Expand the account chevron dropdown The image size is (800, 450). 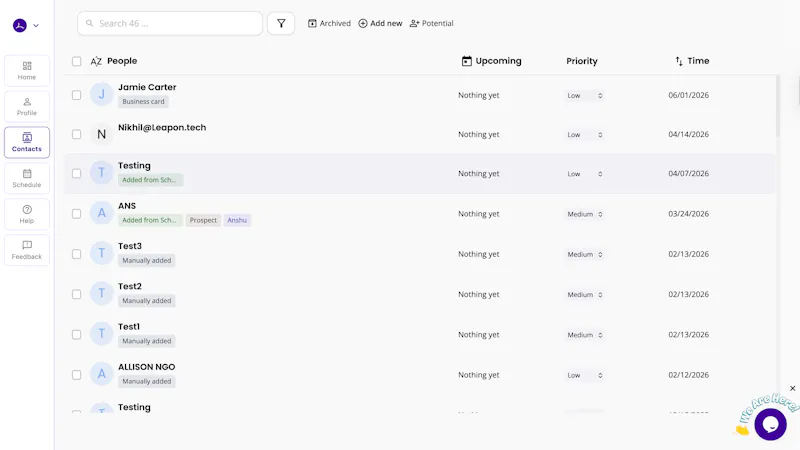(36, 26)
